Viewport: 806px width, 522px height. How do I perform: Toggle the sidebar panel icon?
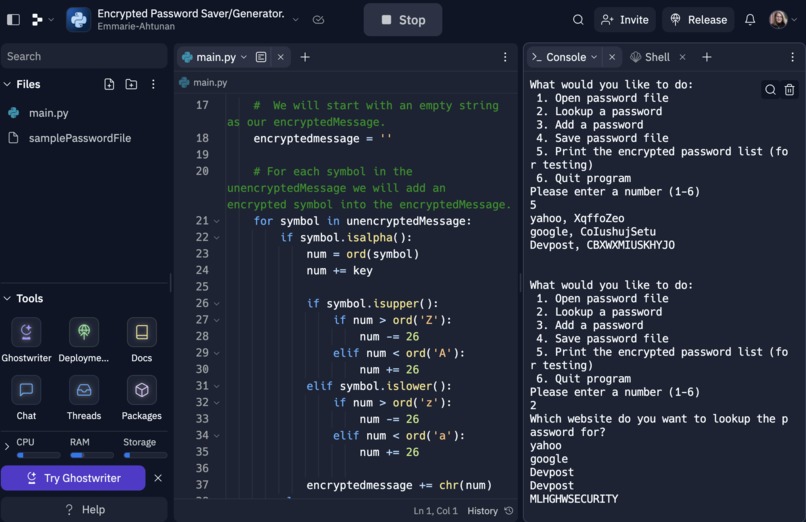(13, 20)
